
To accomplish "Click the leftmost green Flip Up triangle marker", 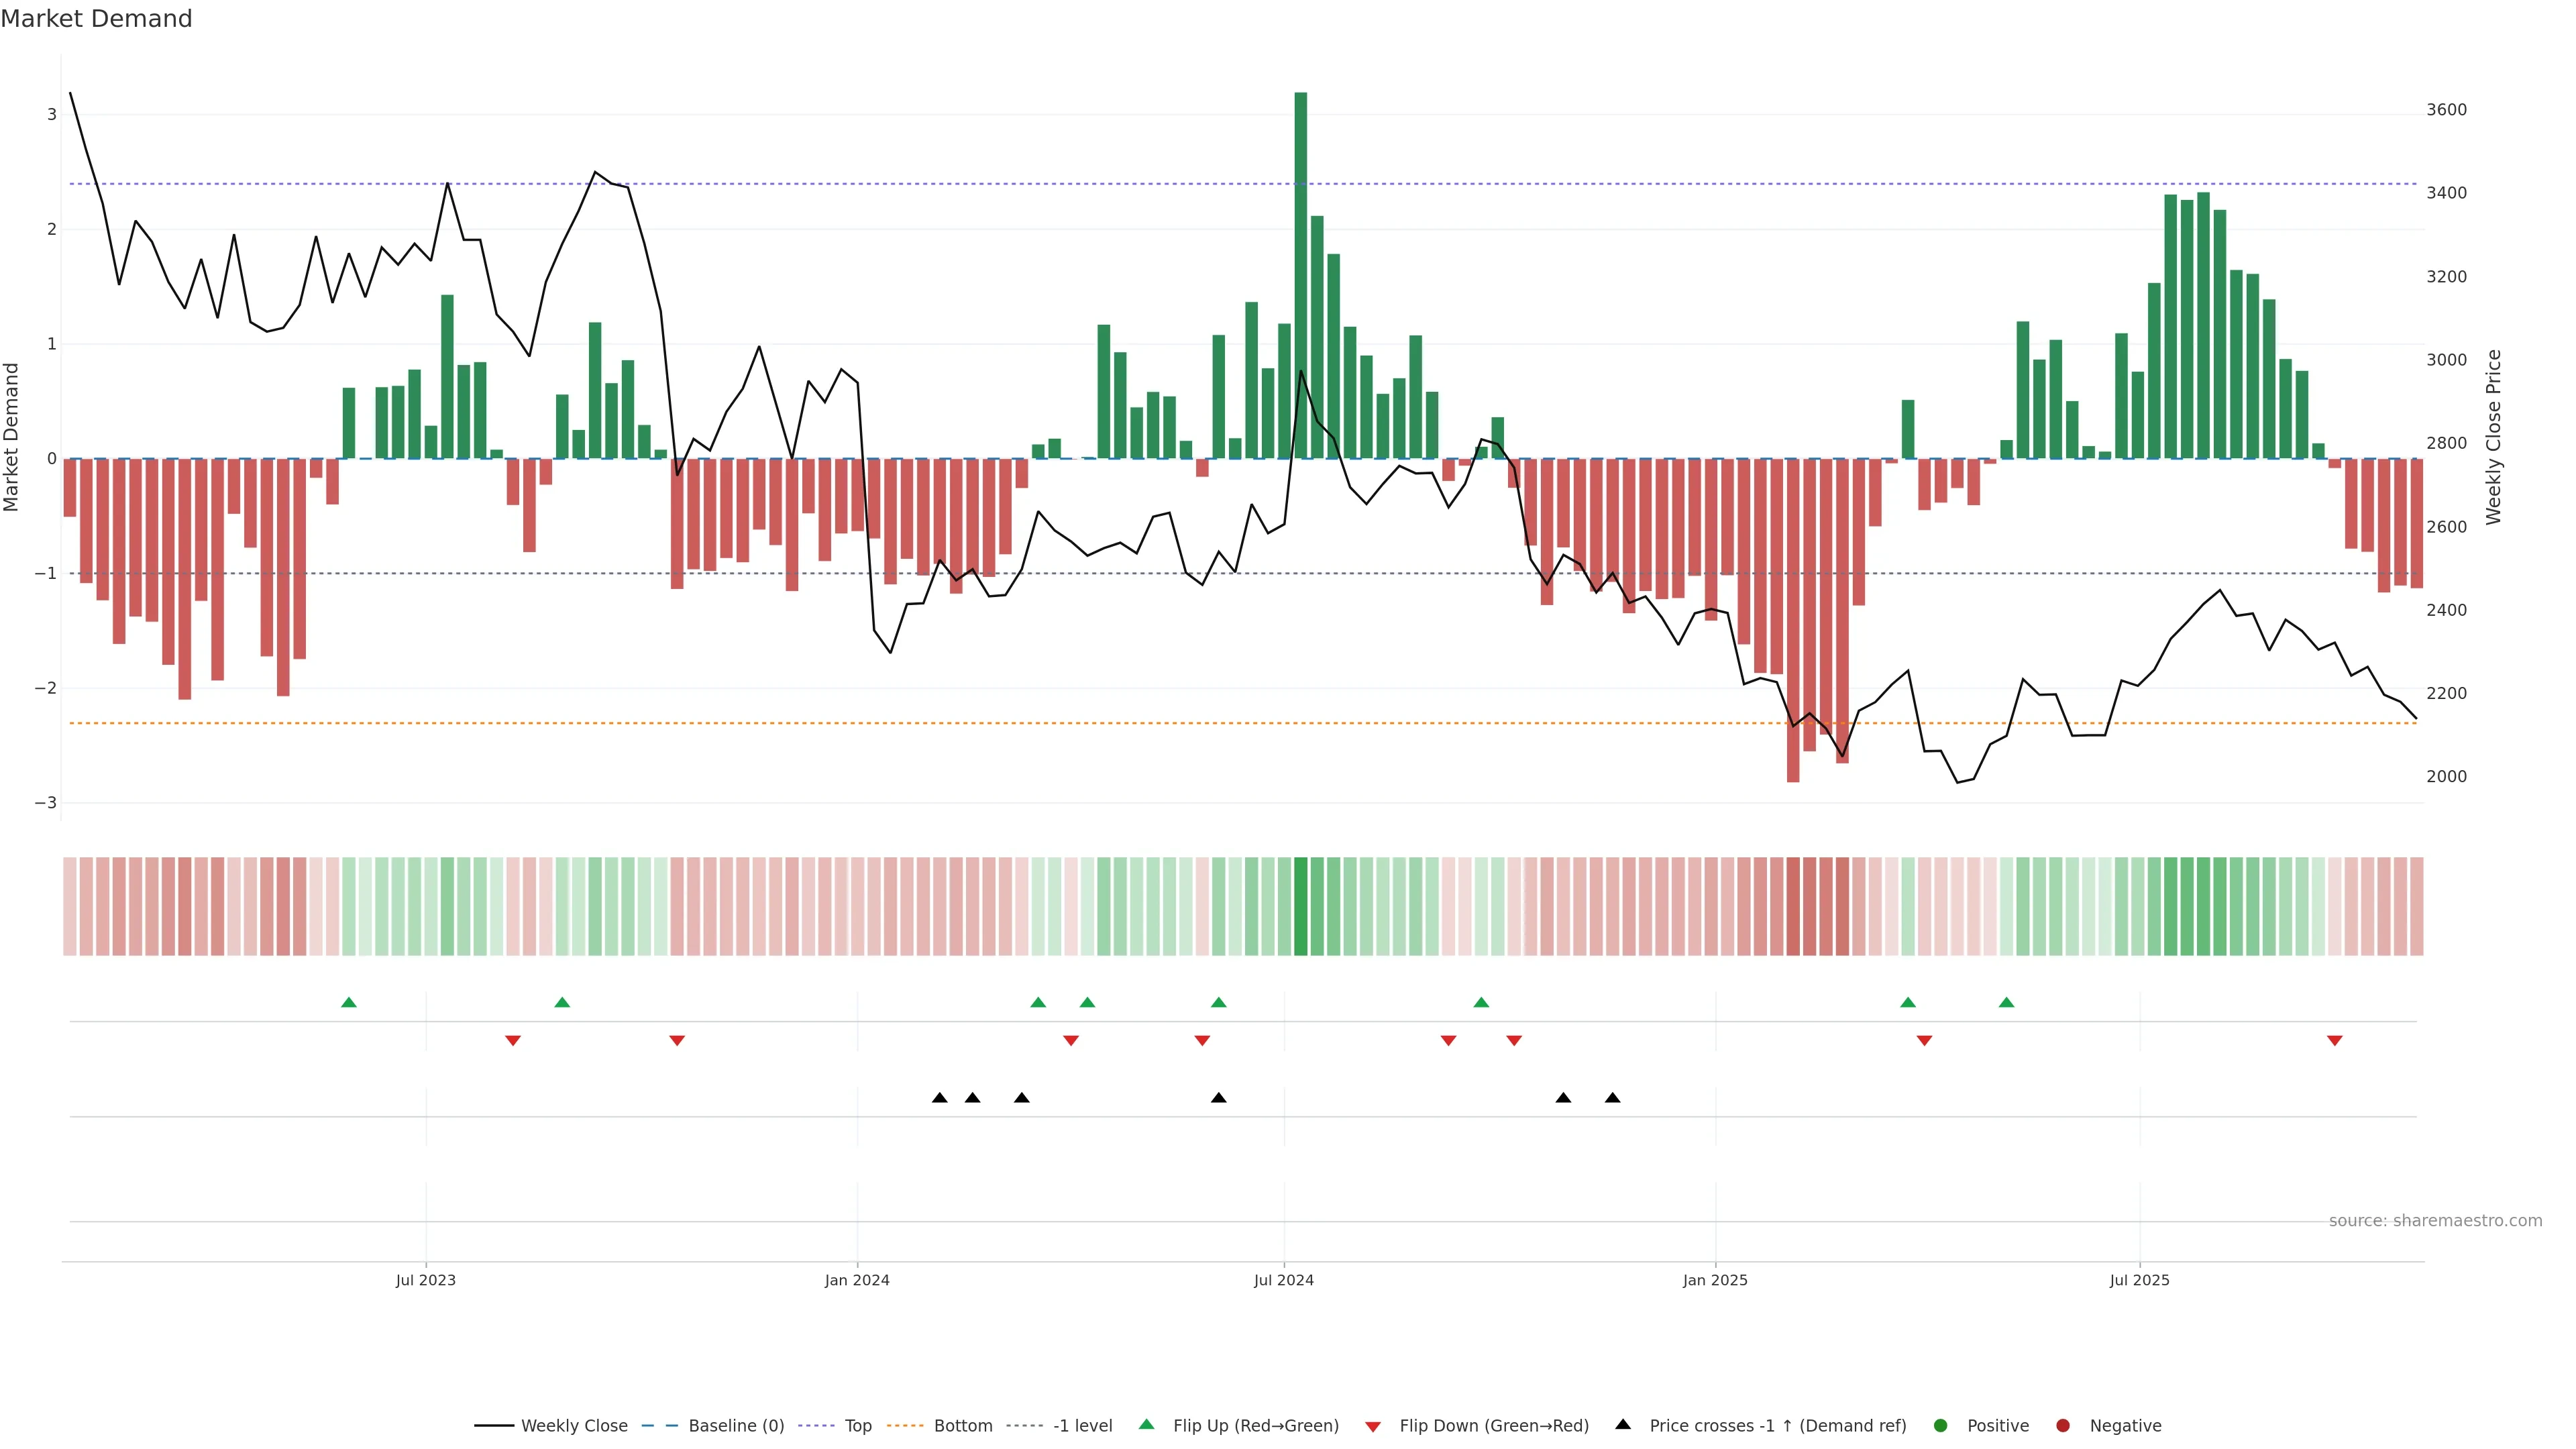I will tap(349, 1002).
